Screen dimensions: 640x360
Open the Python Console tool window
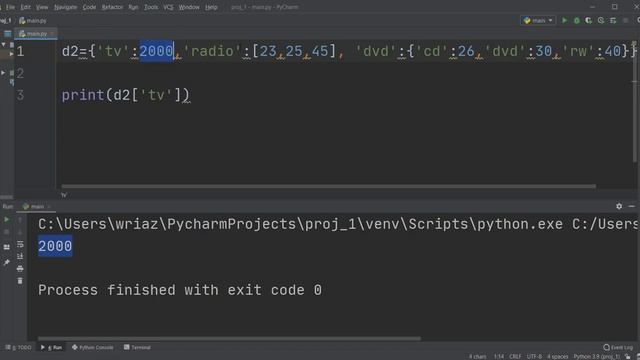93,347
